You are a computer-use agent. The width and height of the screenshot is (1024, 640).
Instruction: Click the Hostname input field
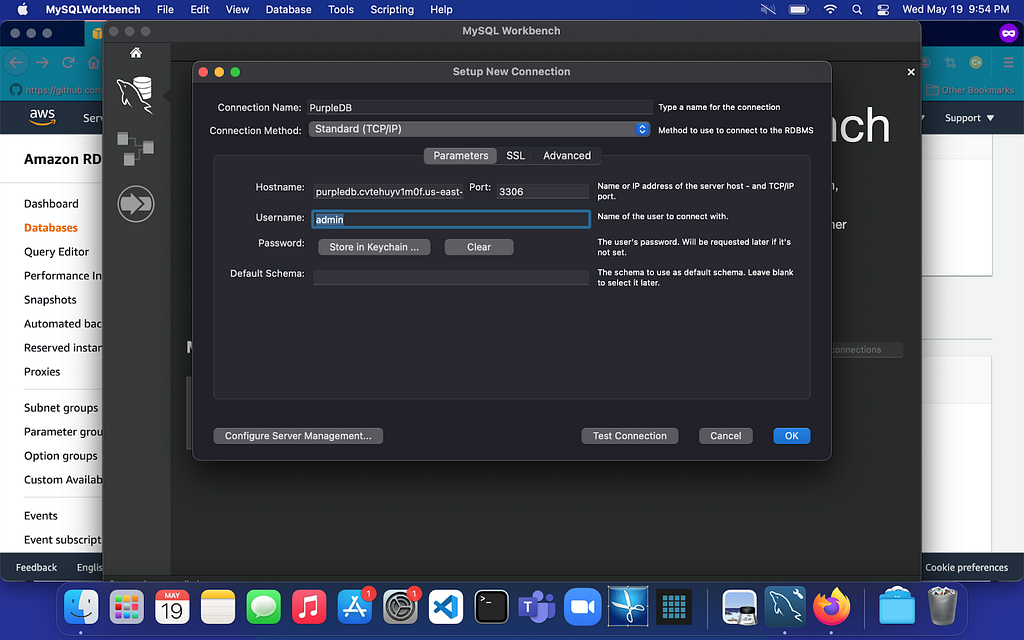pos(388,191)
